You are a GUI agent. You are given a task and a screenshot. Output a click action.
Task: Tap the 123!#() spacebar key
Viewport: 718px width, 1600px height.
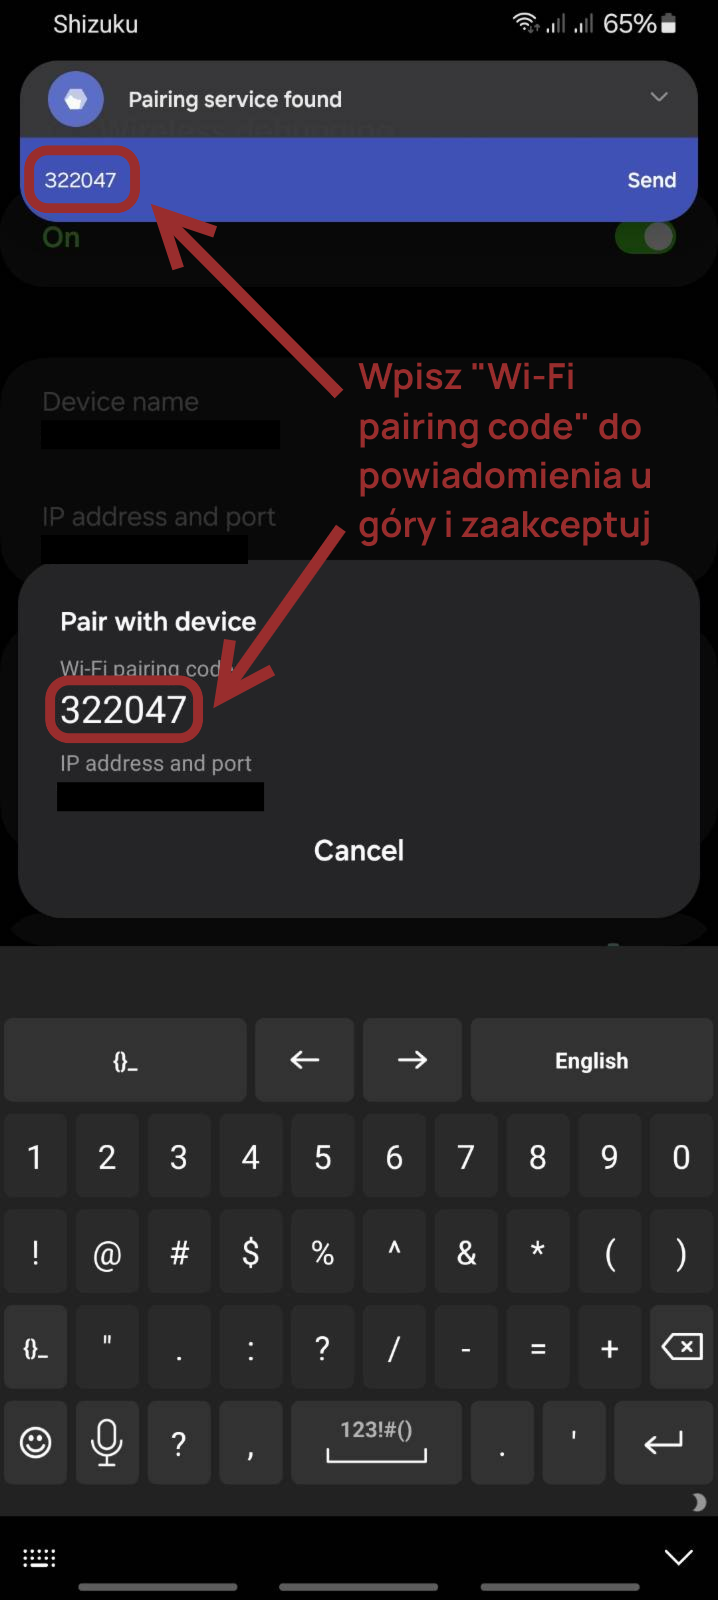(376, 1443)
